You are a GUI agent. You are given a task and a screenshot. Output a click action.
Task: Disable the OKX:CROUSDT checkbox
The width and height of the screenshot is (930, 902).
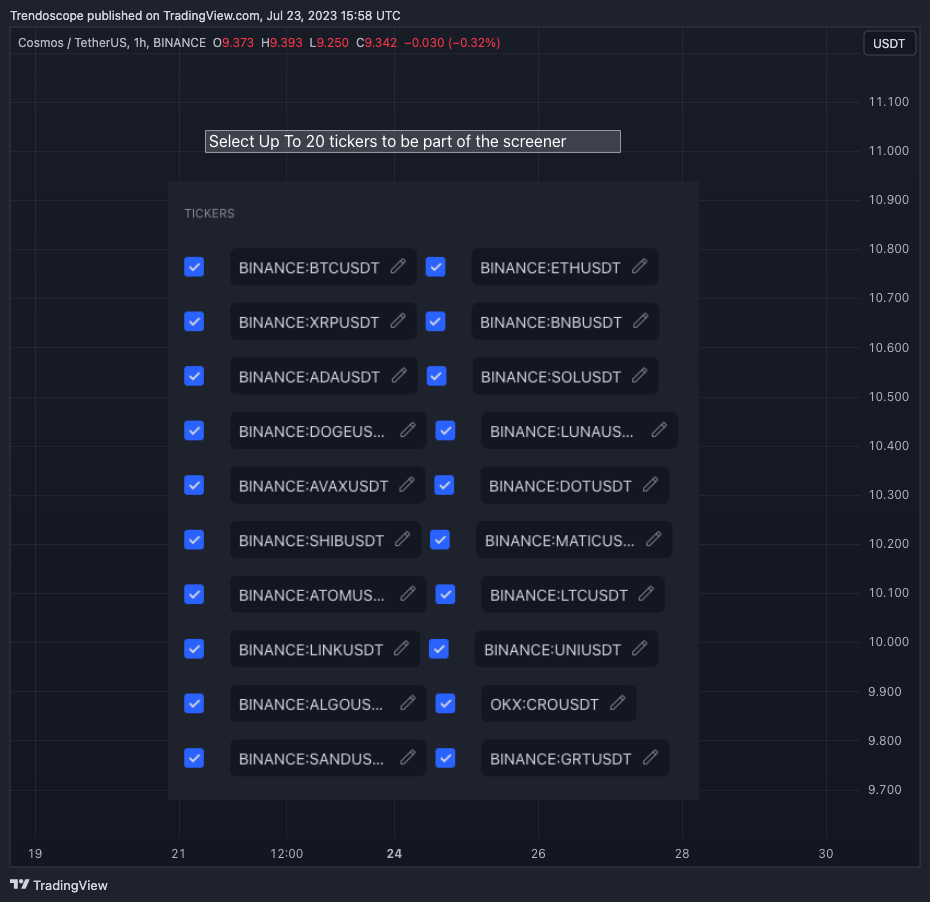click(x=445, y=703)
